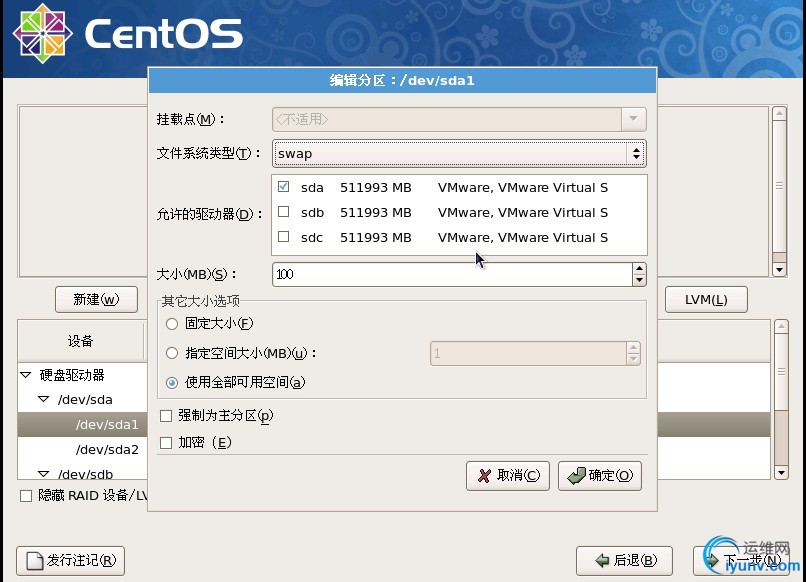This screenshot has width=806, height=582.
Task: Click the document icon on 发行注记 button
Action: 35,560
